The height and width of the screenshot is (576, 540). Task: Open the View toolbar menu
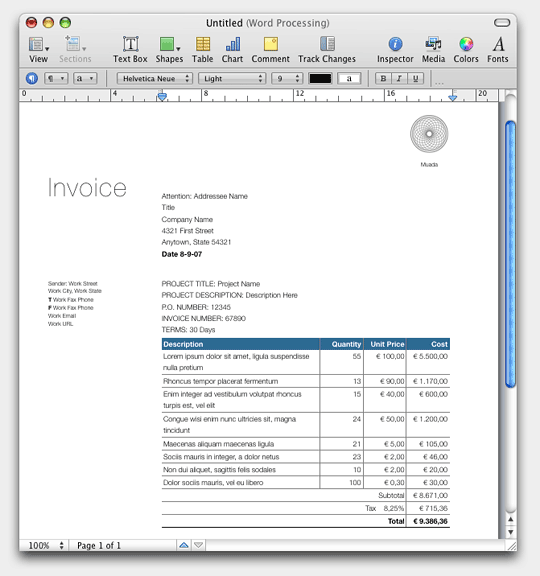click(x=39, y=50)
